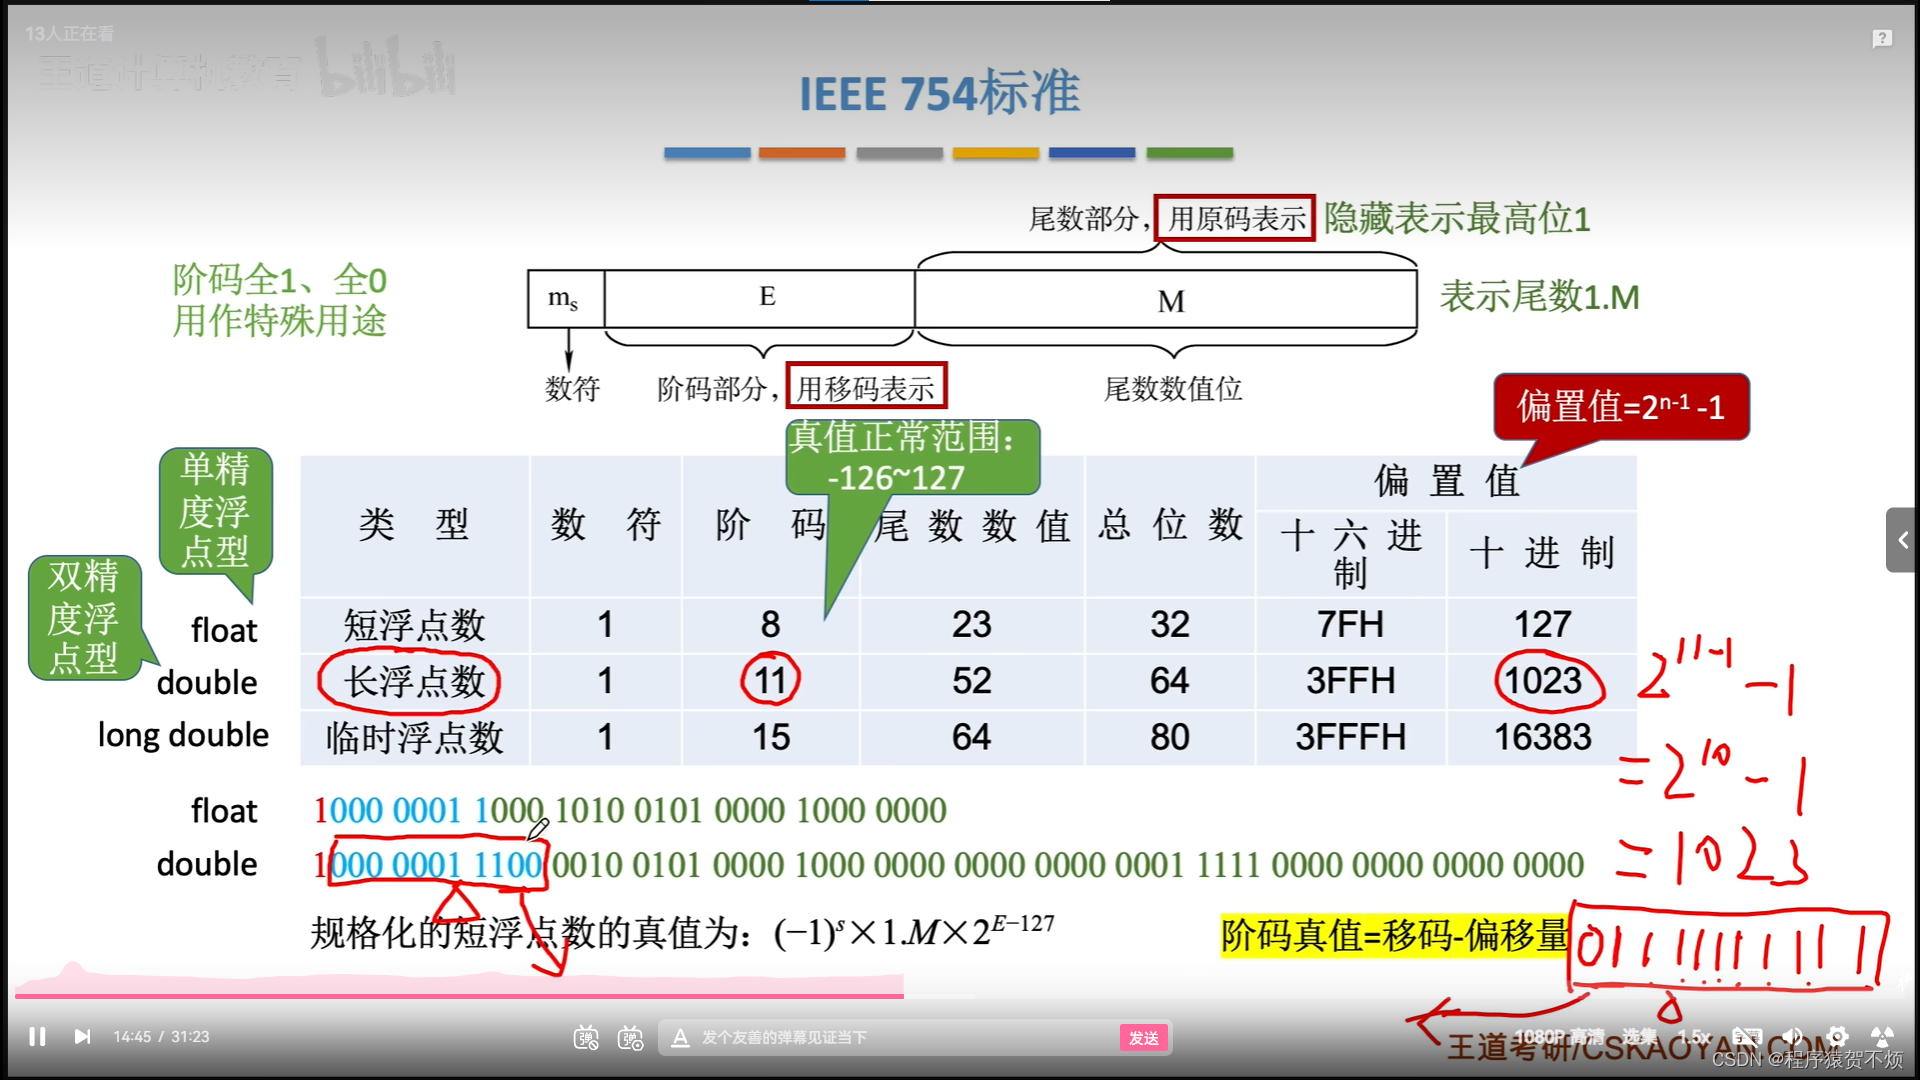Open the danmaku font style icon
The image size is (1920, 1080).
coord(680,1038)
